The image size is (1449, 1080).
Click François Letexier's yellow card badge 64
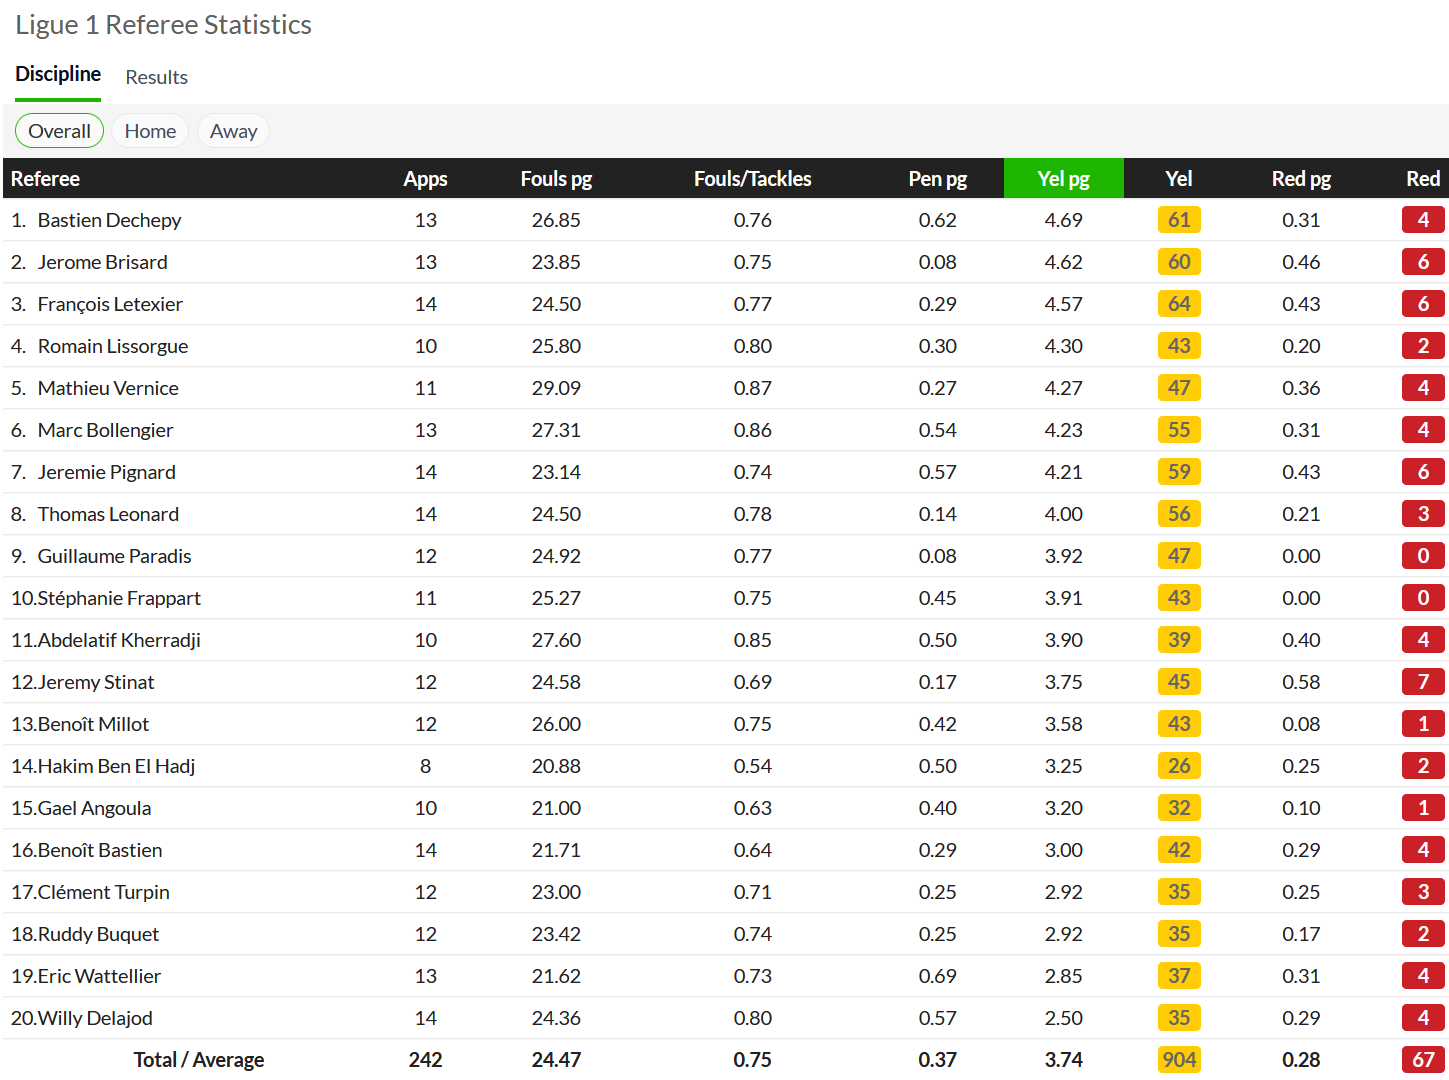tap(1179, 304)
